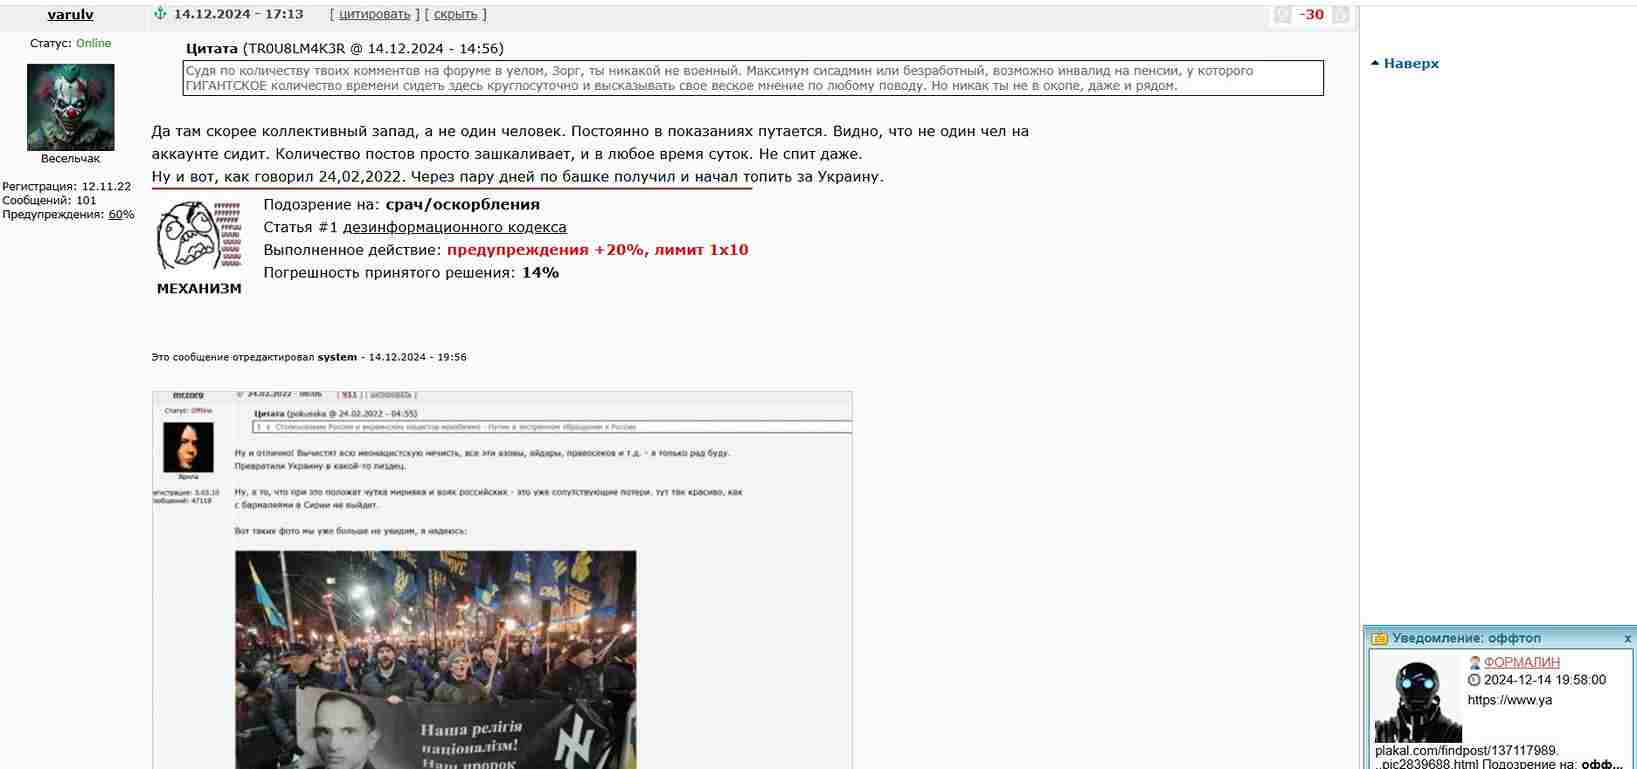Image resolution: width=1637 pixels, height=769 pixels.
Task: Click the Погрешность принятого решения: 14% line
Action: 411,273
